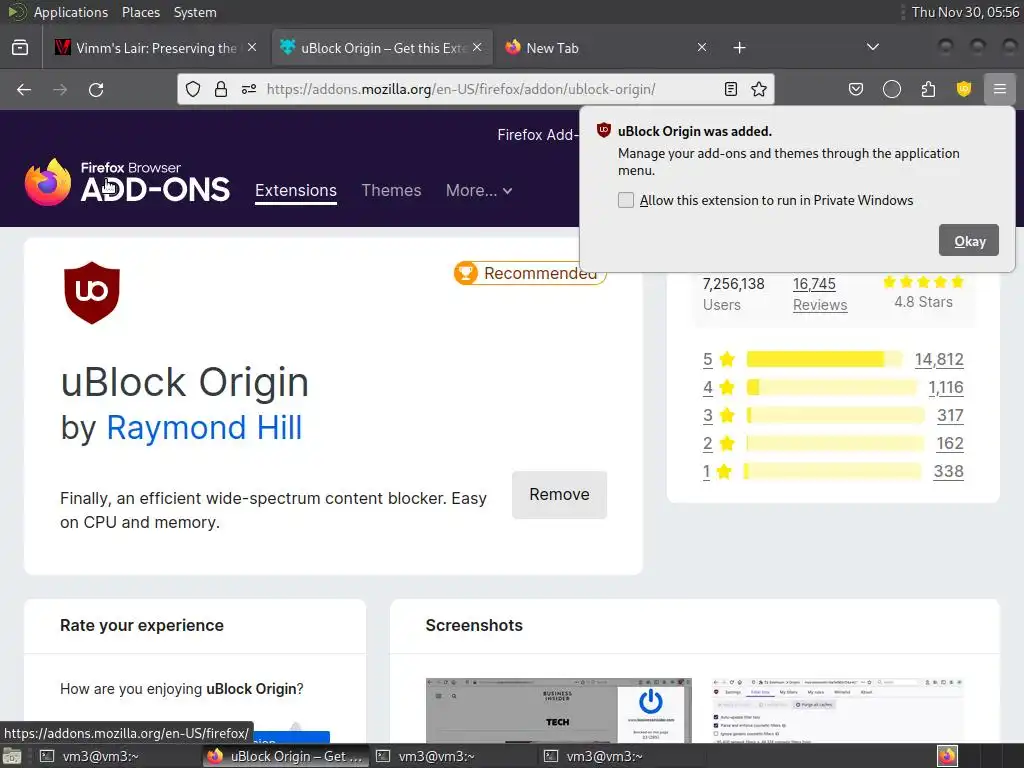Toggle reader view icon

(x=731, y=89)
